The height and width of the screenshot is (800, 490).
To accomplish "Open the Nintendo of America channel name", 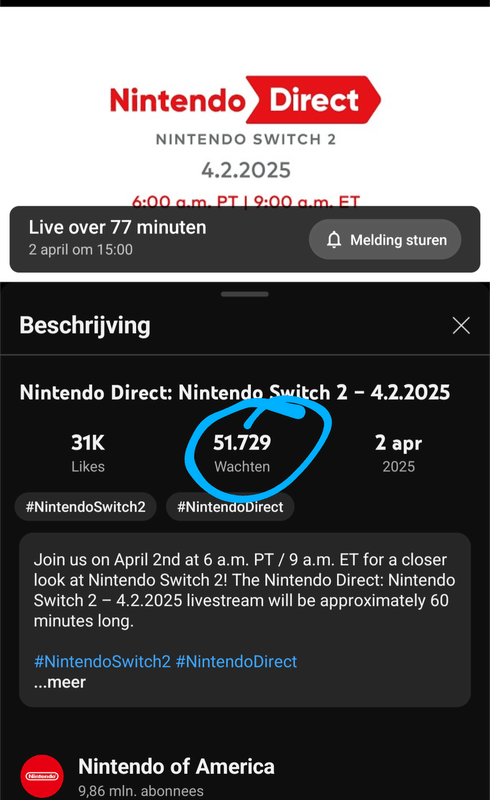I will pyautogui.click(x=176, y=766).
